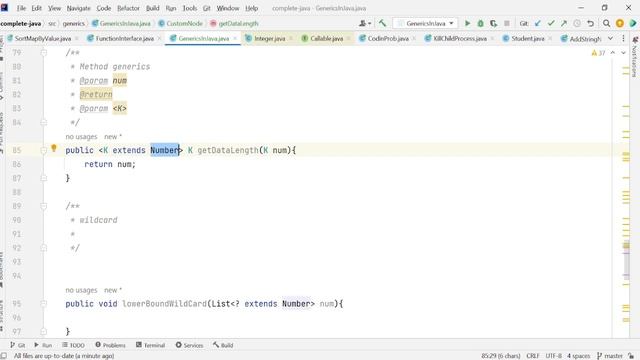640x360 pixels.
Task: Switch to CodinProb.java tab
Action: pyautogui.click(x=388, y=38)
